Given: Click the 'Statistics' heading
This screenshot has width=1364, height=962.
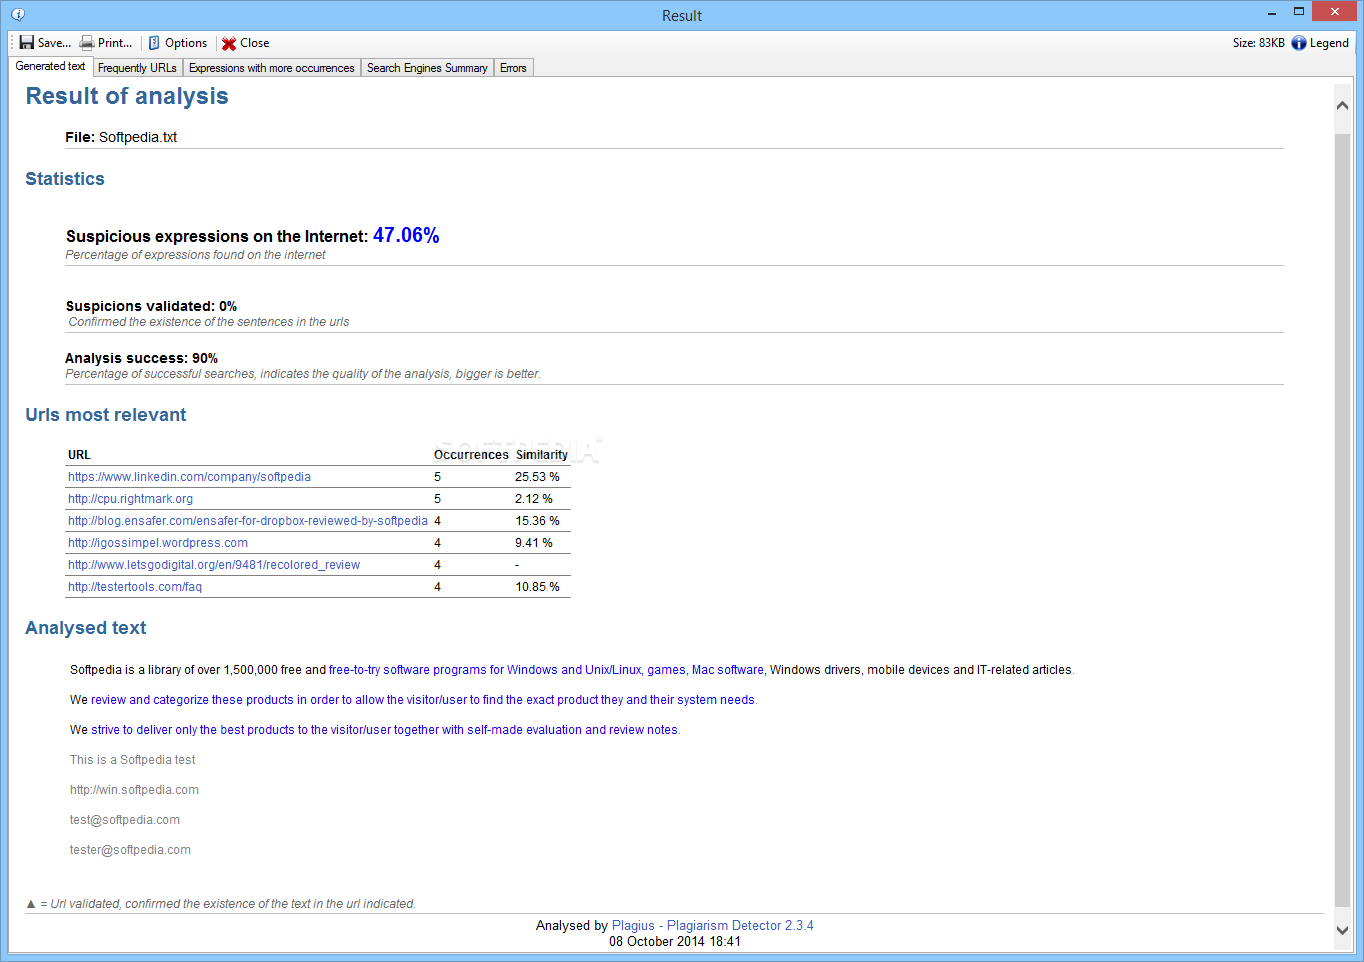Looking at the screenshot, I should [65, 179].
